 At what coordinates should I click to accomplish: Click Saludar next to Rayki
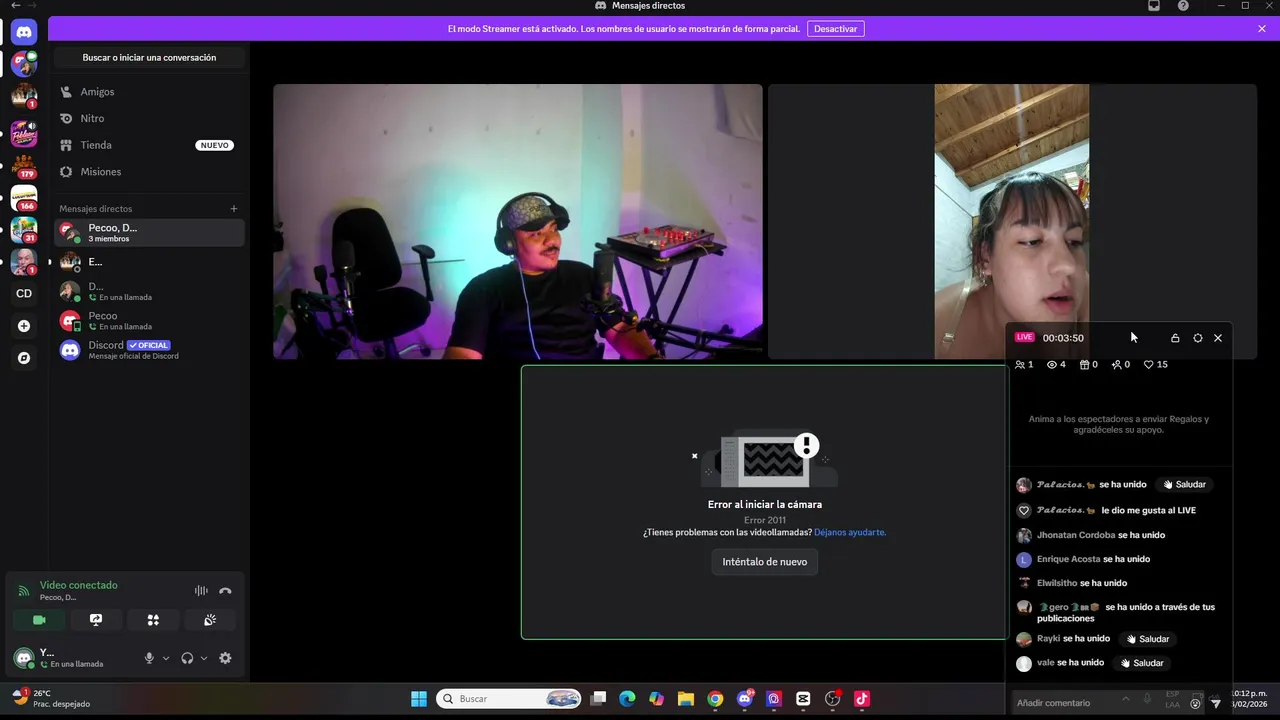(1148, 639)
